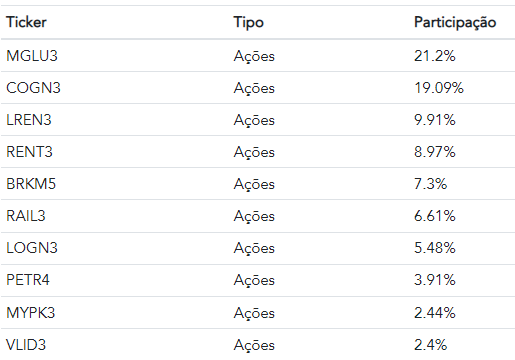Click the 5.48% participation value
Screen dimensions: 515x360
[435, 248]
